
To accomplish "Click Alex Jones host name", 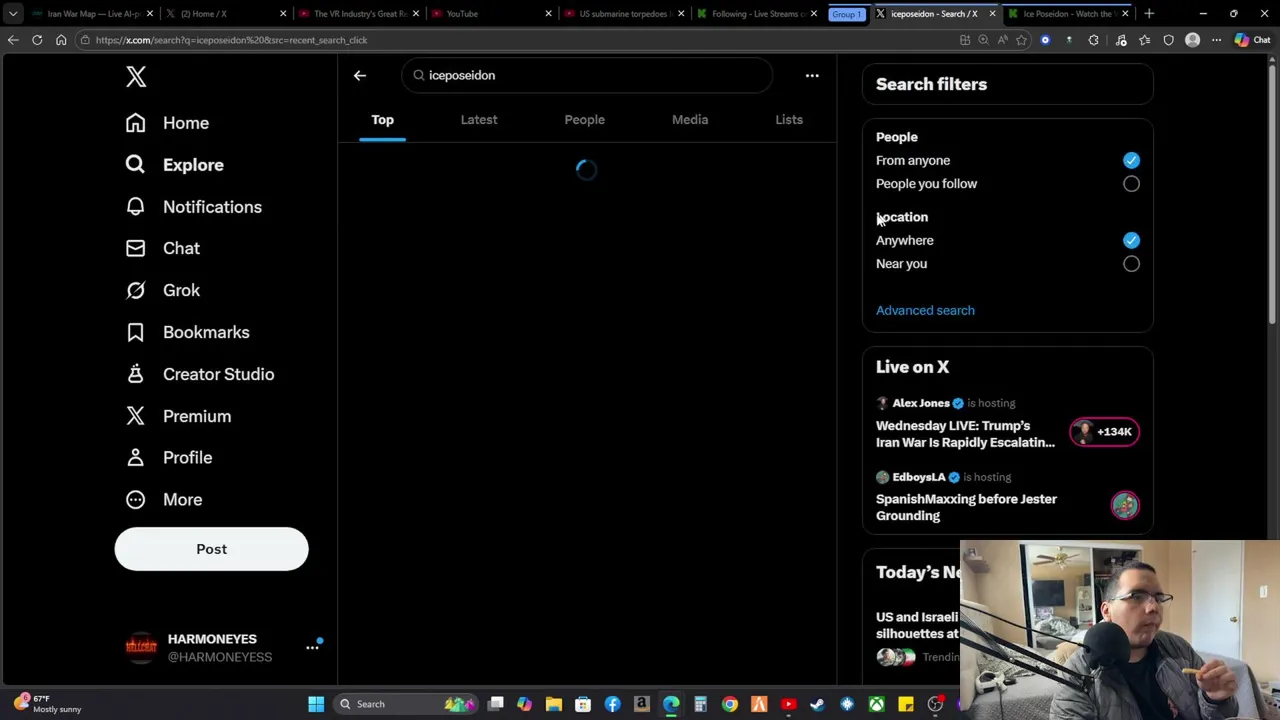I will click(921, 403).
